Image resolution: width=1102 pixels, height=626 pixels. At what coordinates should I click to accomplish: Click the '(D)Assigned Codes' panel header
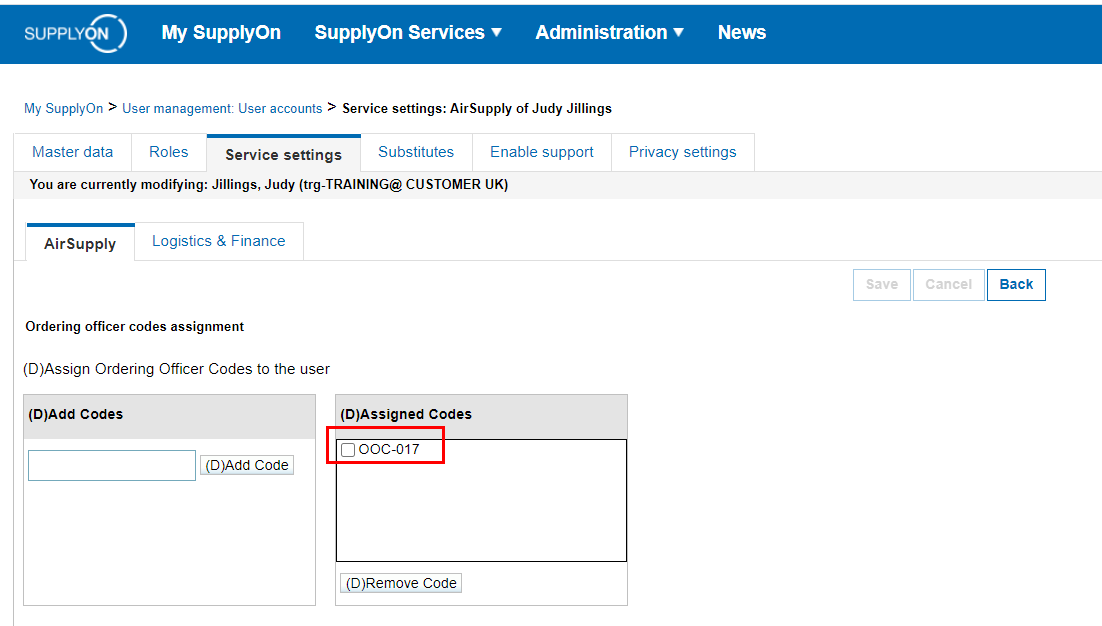click(481, 415)
